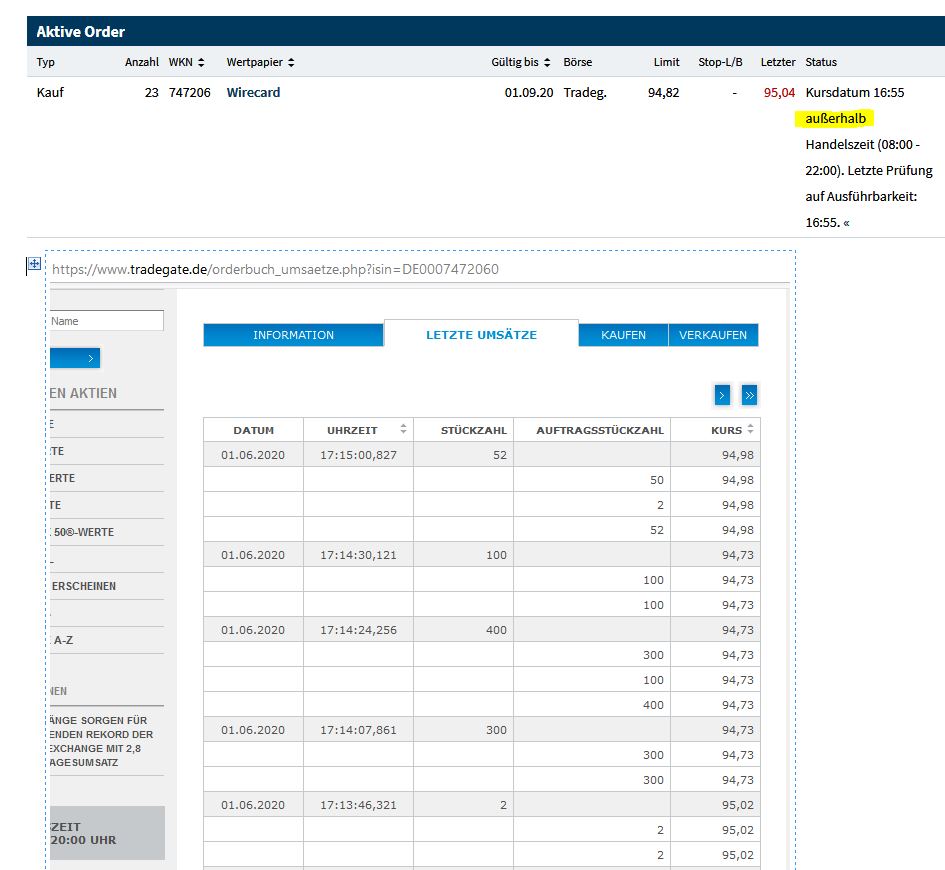The height and width of the screenshot is (870, 945).
Task: Sort active orders by Wertpapier
Action: click(x=291, y=62)
